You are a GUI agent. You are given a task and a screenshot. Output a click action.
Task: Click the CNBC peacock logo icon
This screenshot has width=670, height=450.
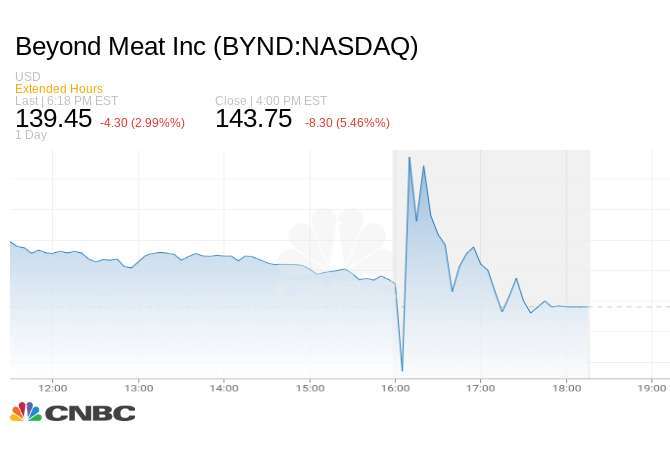pyautogui.click(x=26, y=412)
